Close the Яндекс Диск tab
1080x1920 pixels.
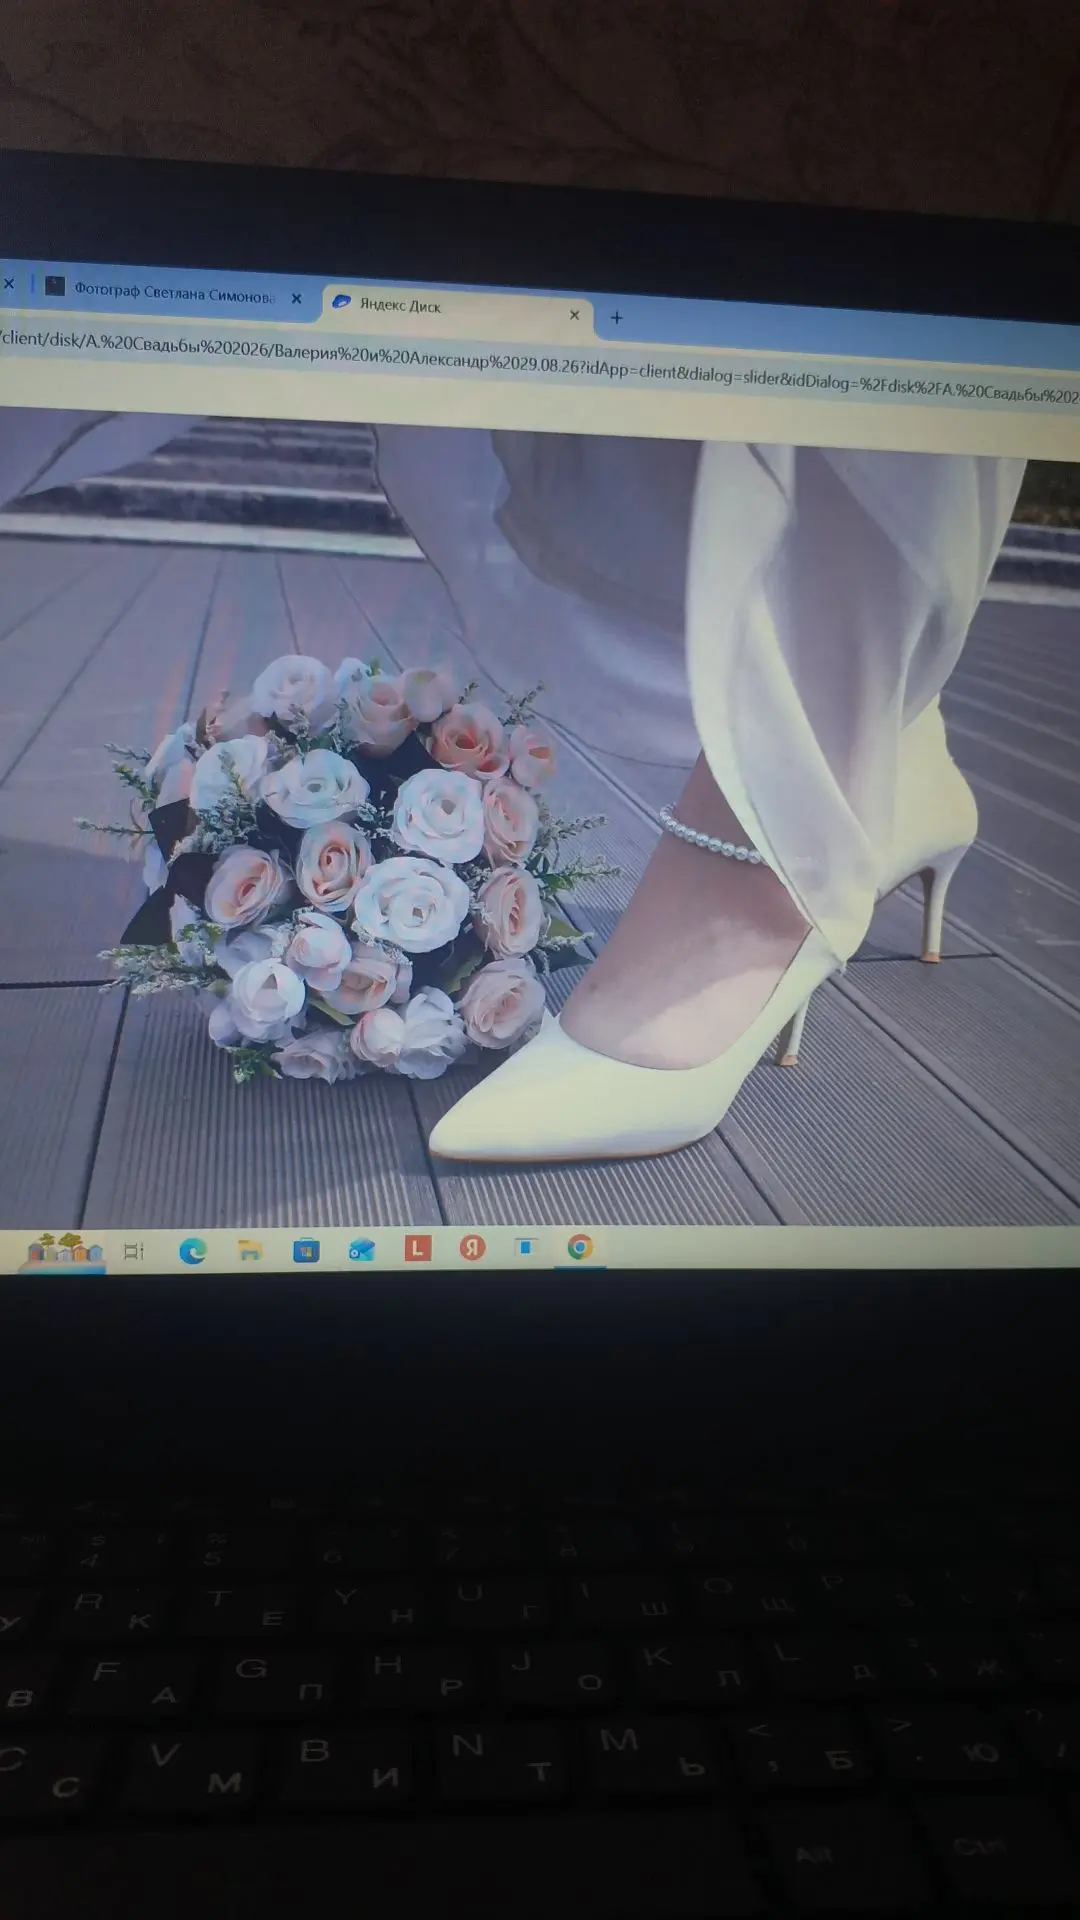(x=574, y=315)
